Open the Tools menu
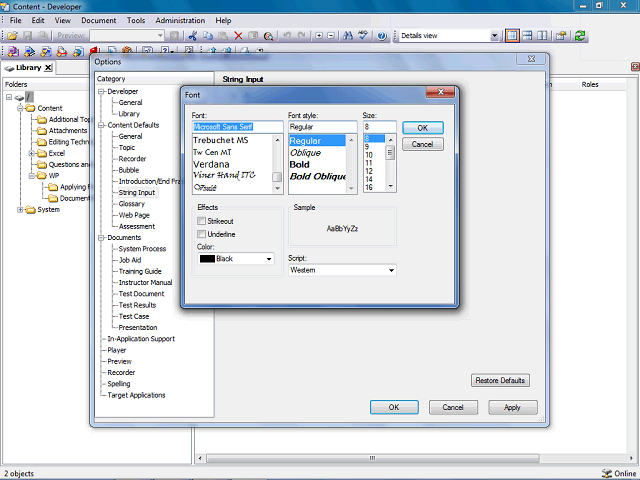640x480 pixels. [136, 20]
